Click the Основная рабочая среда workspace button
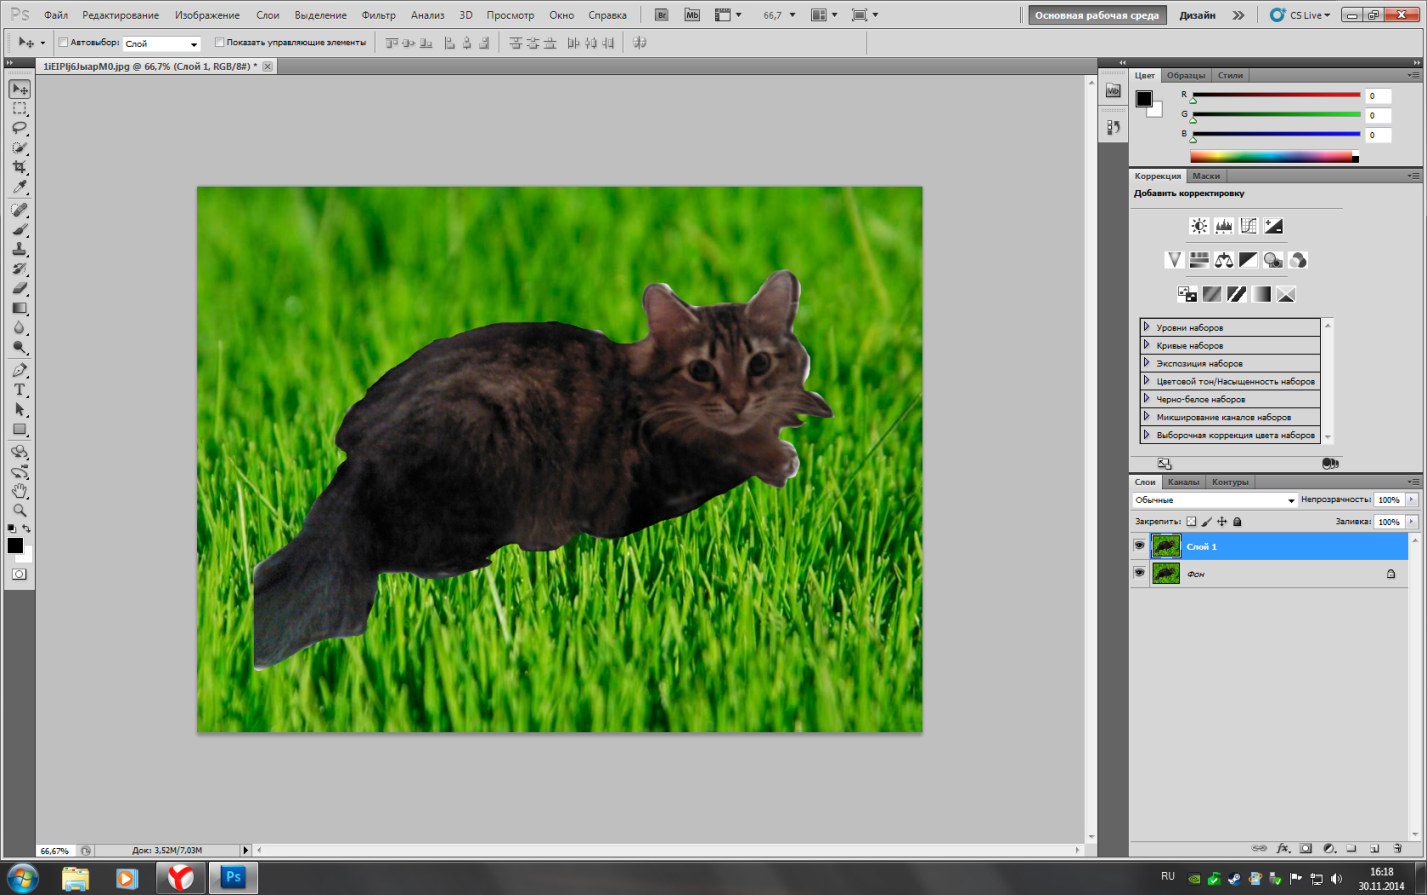 coord(1097,15)
